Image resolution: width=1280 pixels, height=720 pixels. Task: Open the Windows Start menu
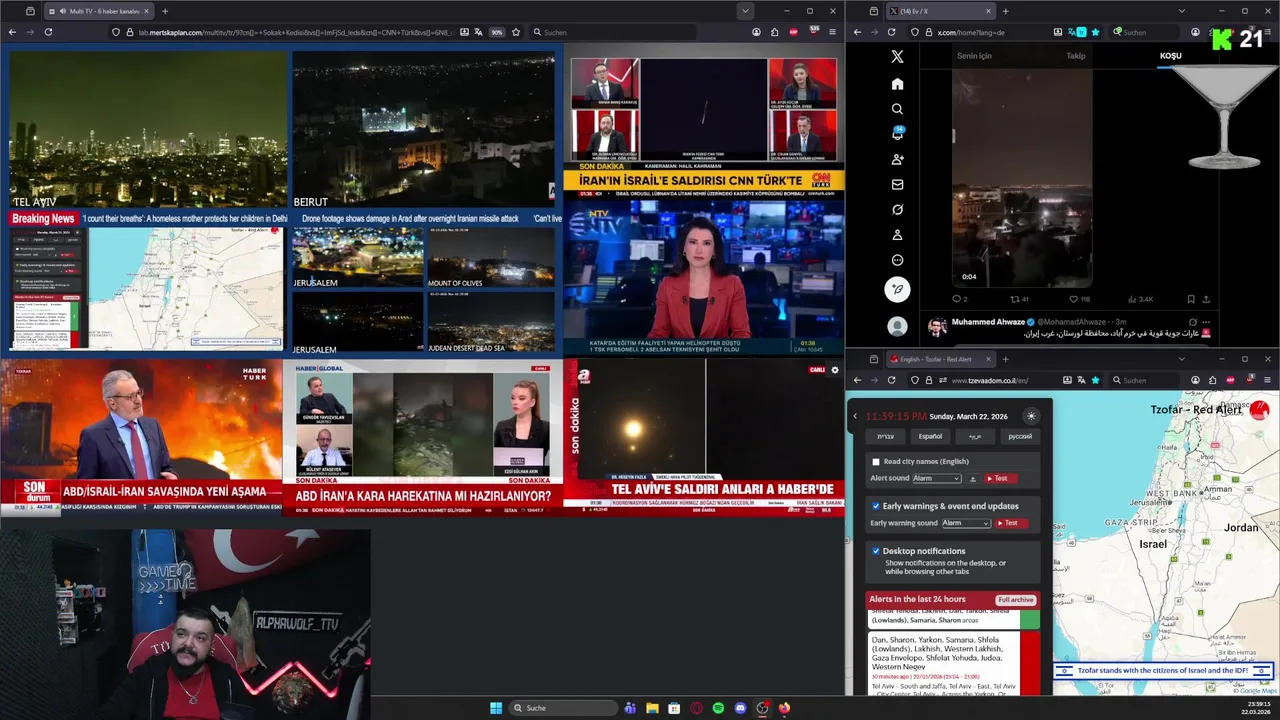point(496,708)
